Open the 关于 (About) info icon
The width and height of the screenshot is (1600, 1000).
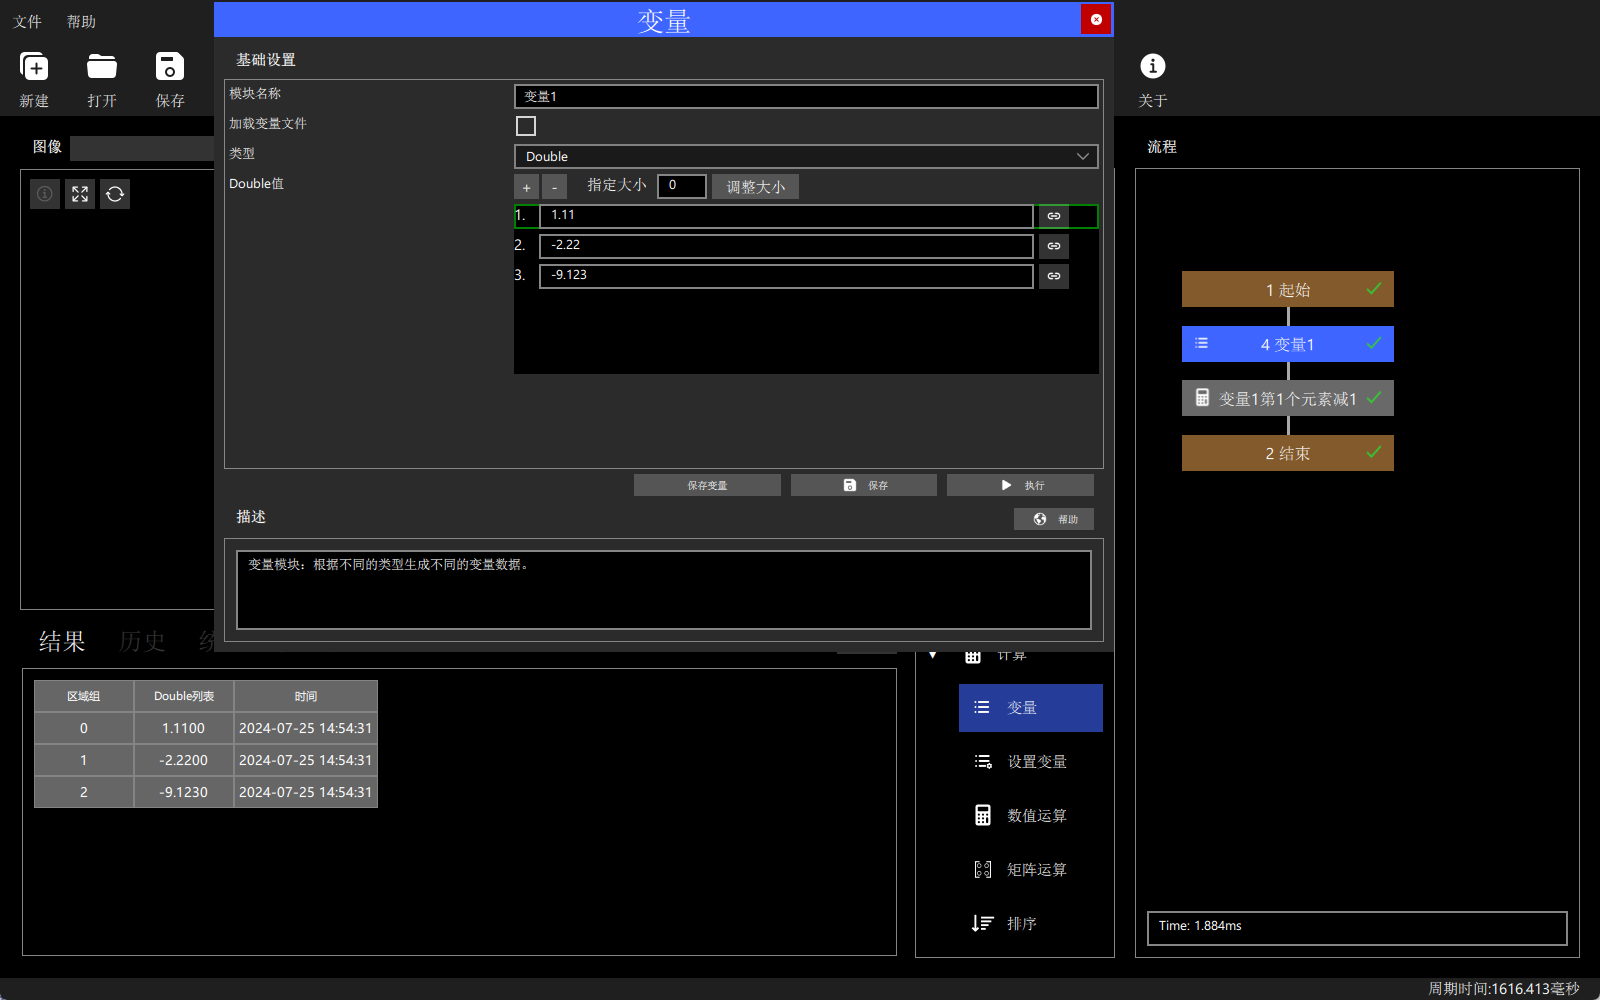[1152, 66]
